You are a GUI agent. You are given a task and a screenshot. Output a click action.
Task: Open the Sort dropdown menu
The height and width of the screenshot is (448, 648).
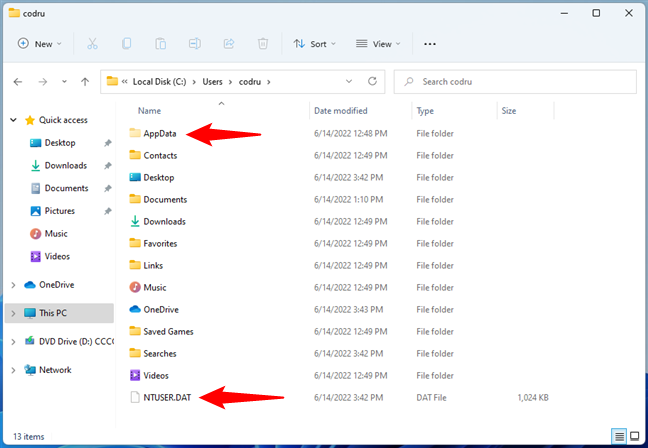[314, 44]
